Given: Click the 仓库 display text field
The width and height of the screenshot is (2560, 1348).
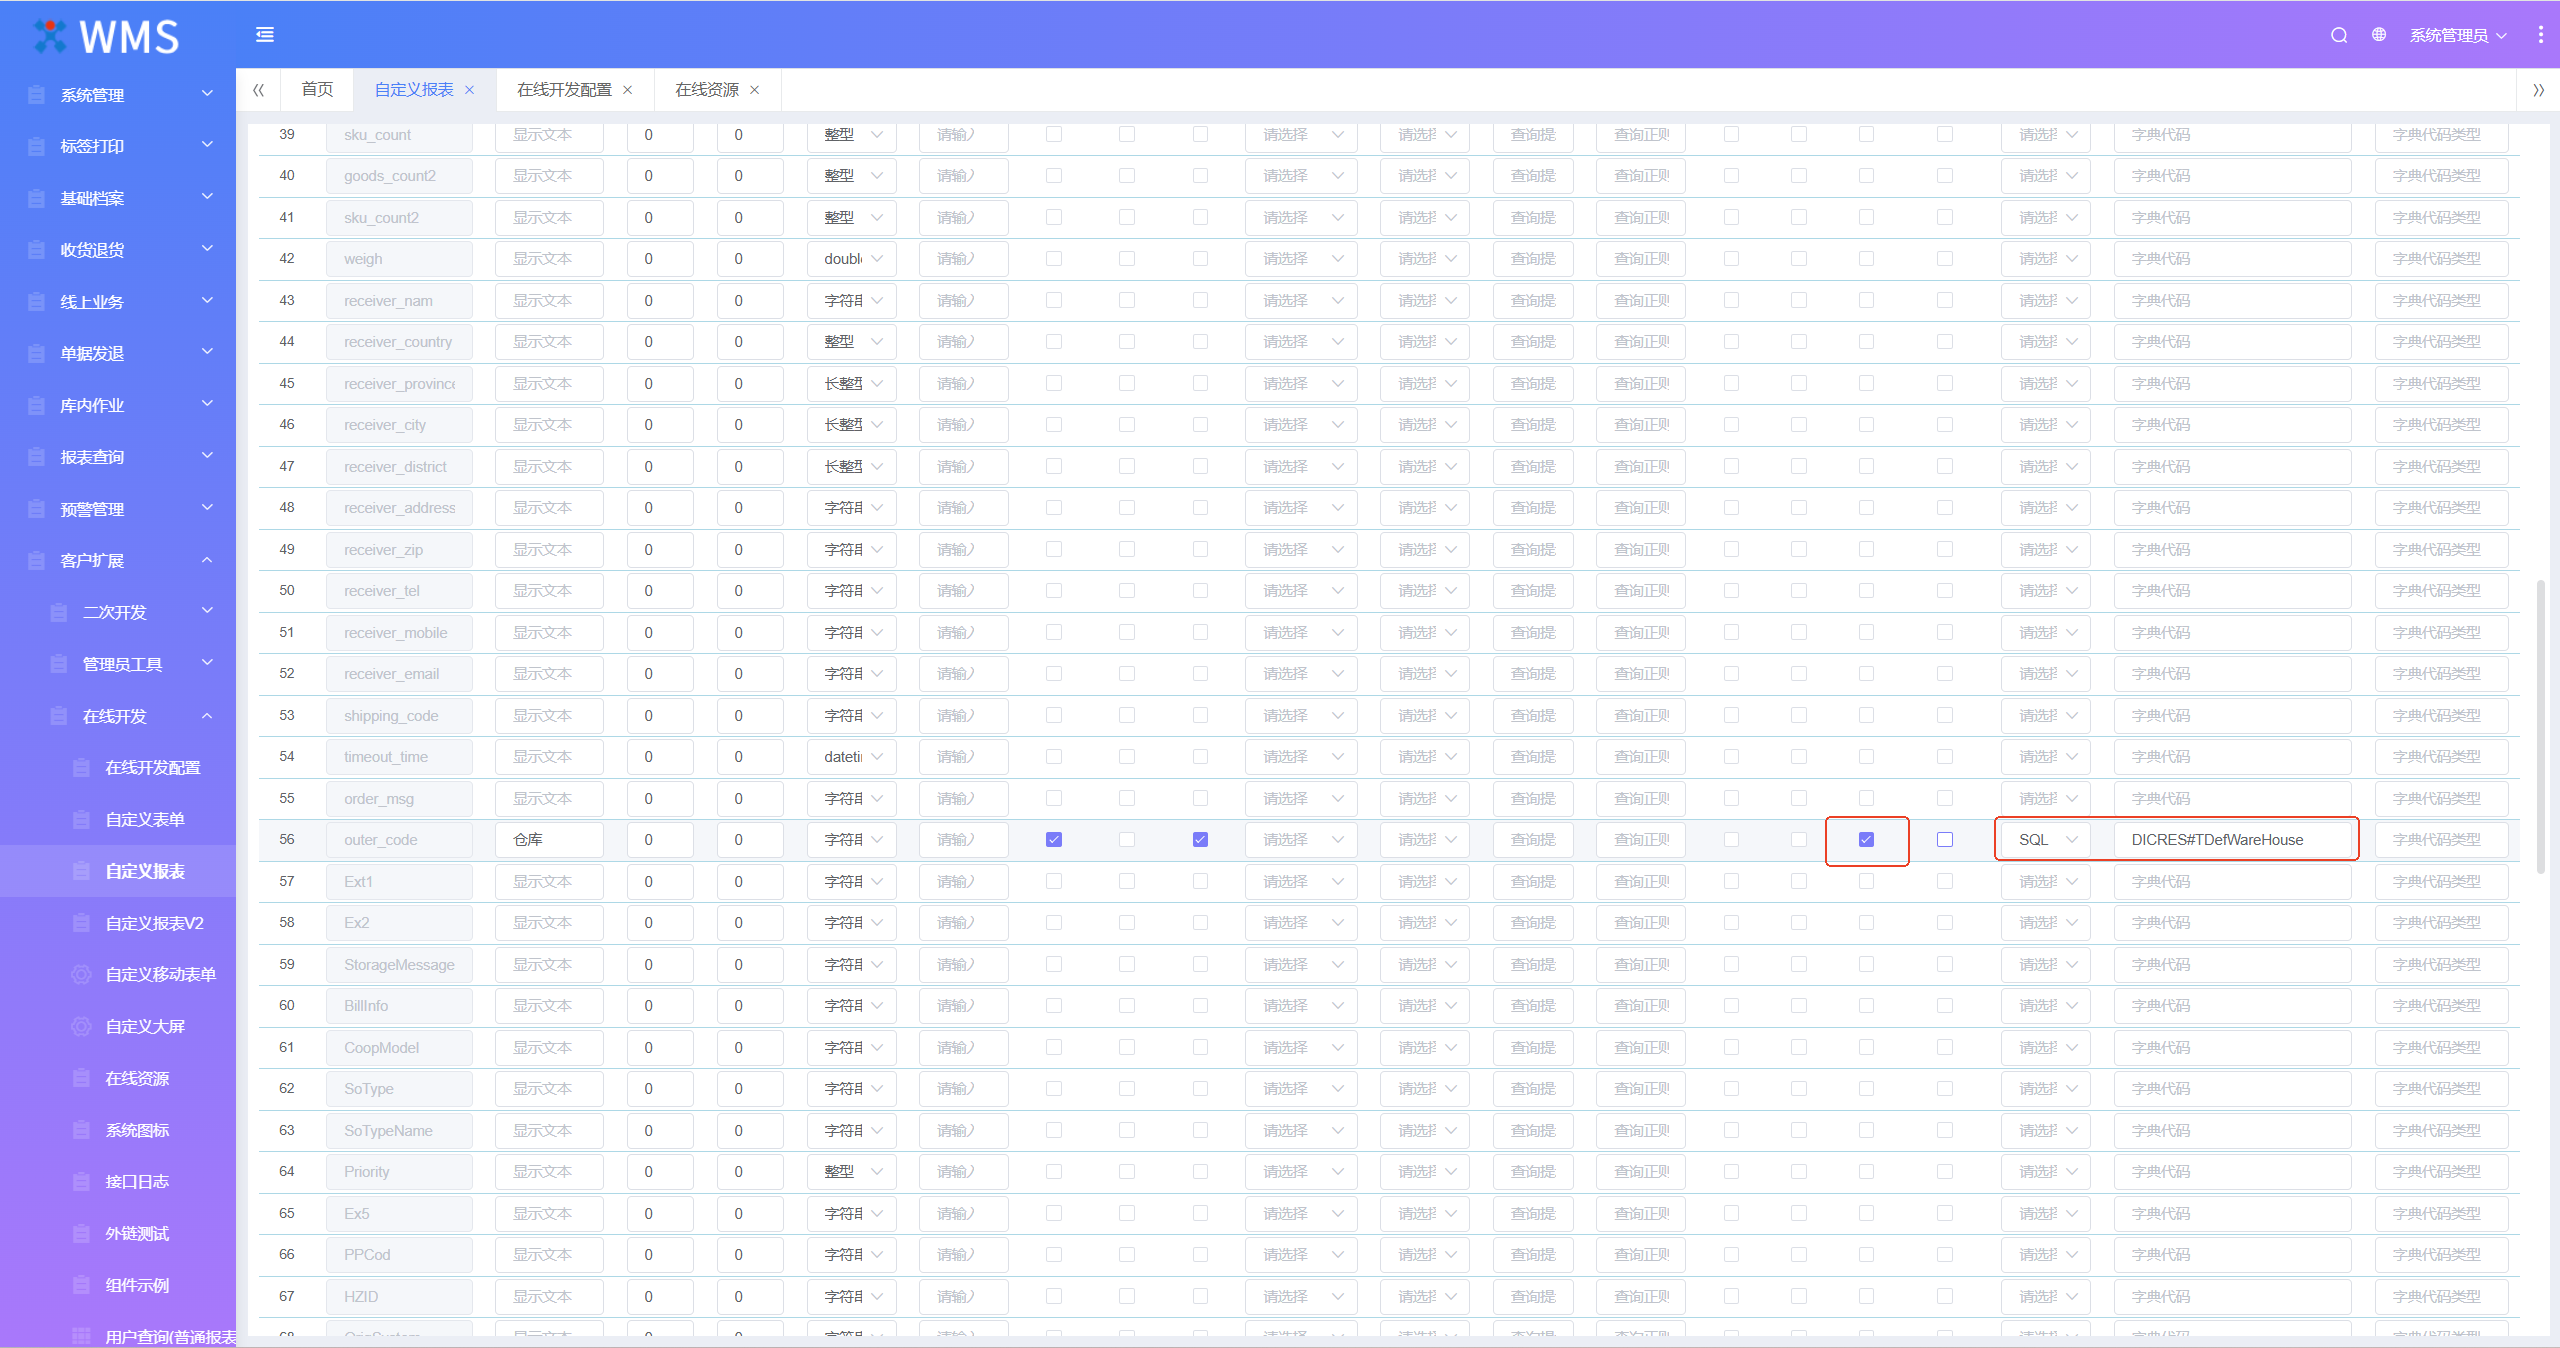Looking at the screenshot, I should [549, 840].
